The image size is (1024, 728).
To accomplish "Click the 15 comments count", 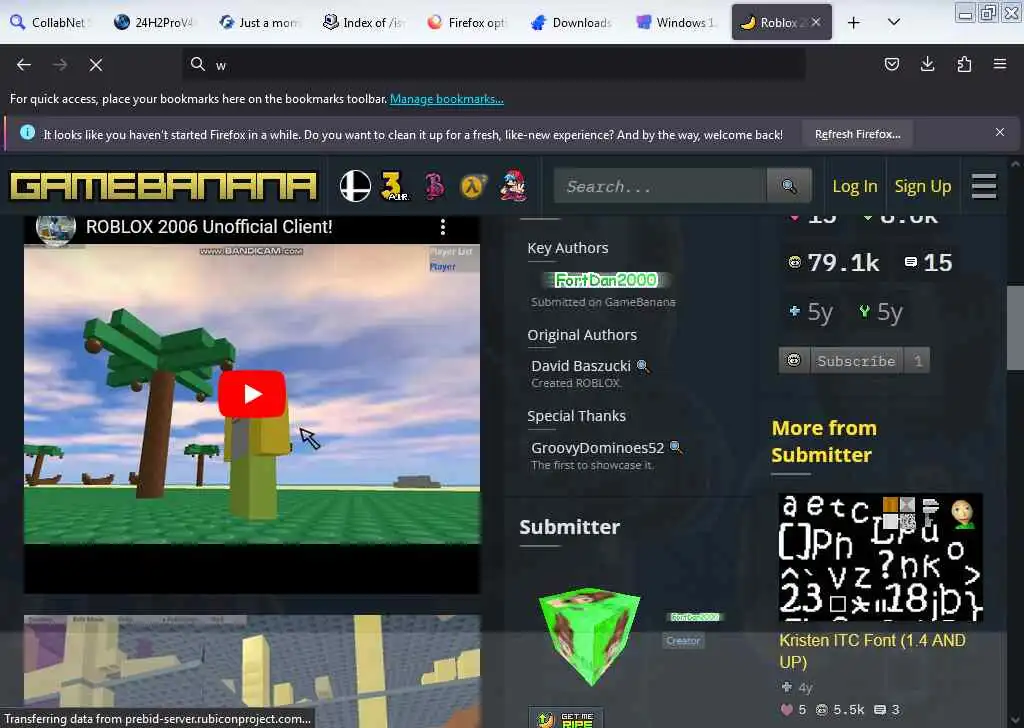I will pos(929,262).
